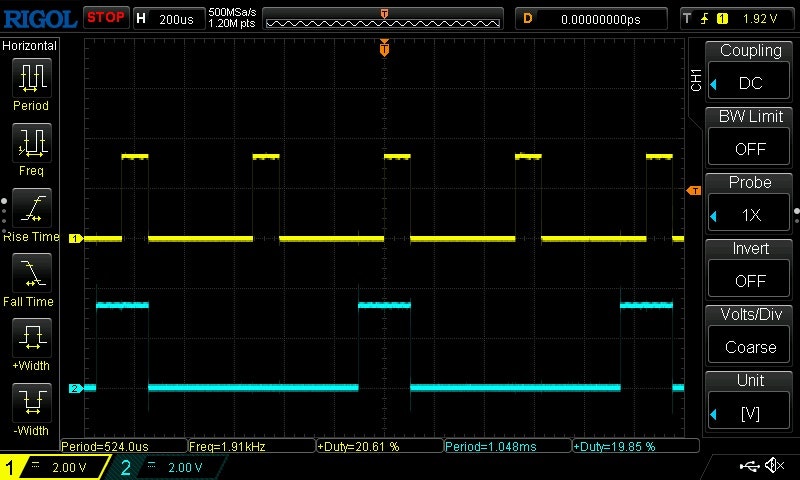This screenshot has height=480, width=800.
Task: Select the Fall Time measurement icon
Action: pos(32,272)
